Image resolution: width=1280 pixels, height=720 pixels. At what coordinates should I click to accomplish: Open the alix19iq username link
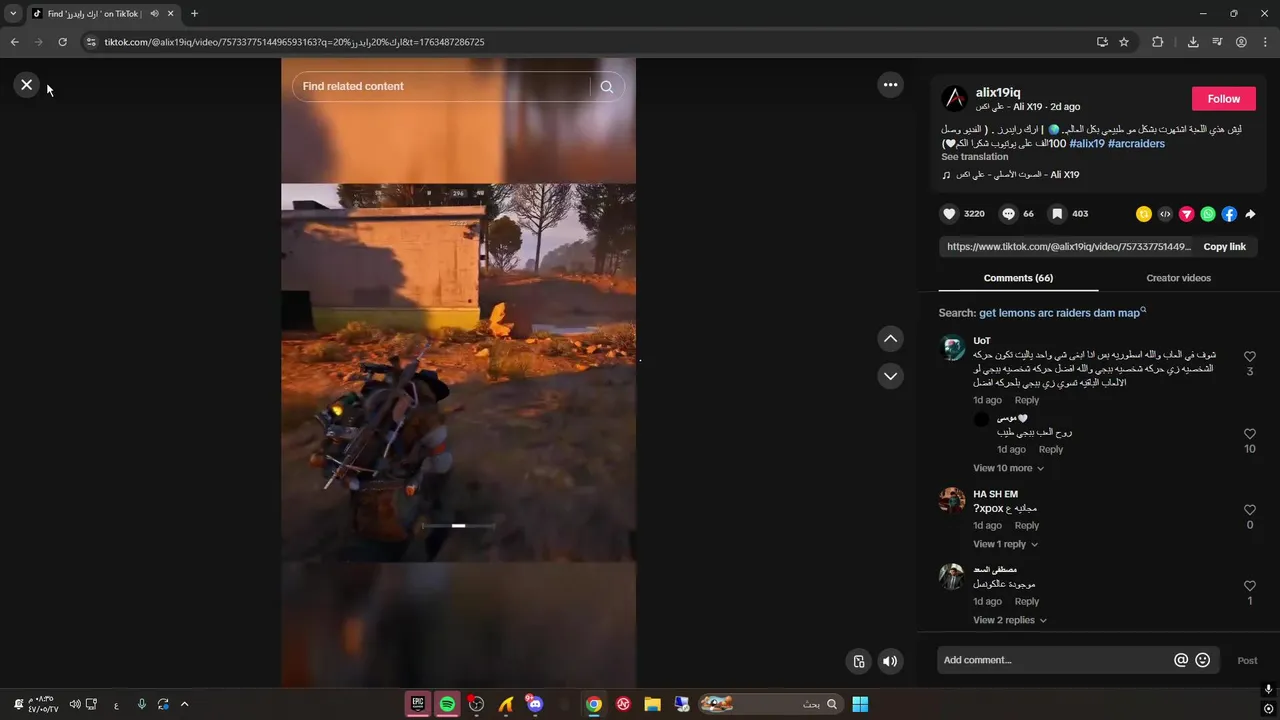tap(998, 92)
